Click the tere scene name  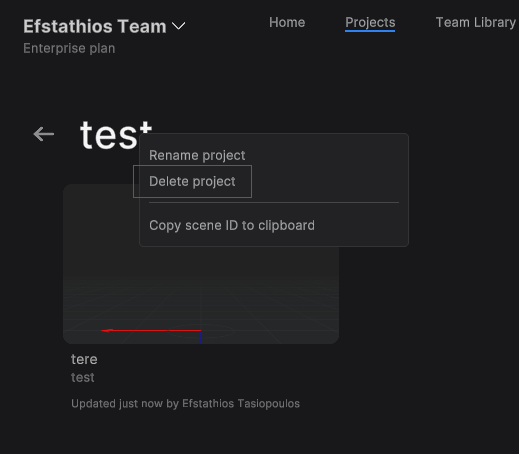tap(84, 359)
